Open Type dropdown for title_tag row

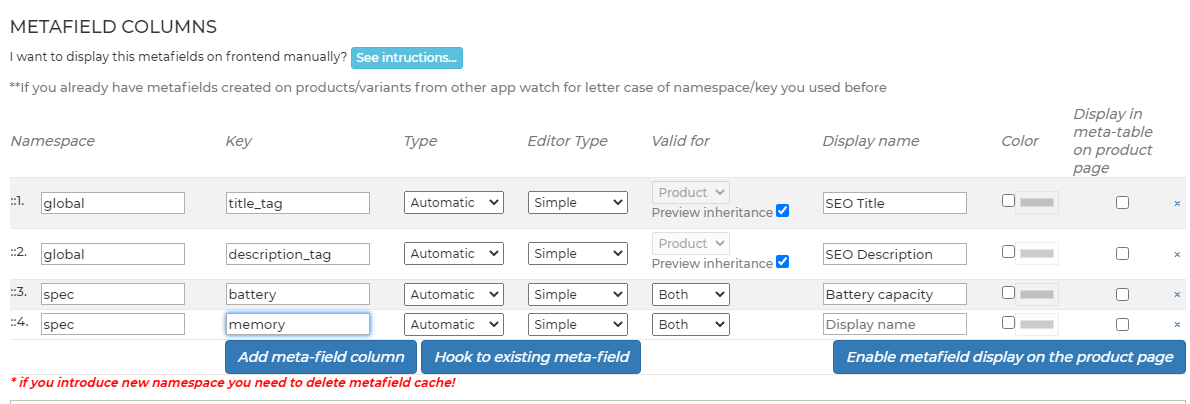tap(453, 203)
